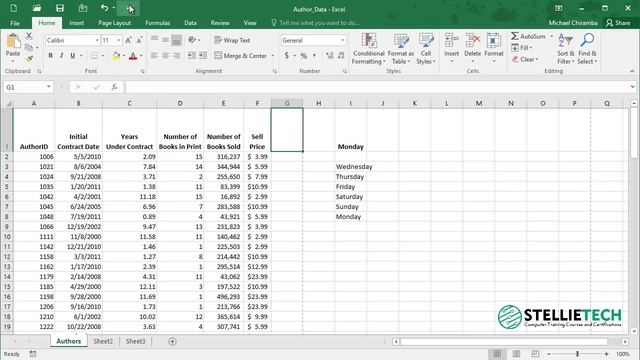
Task: Increase font size with the larger A
Action: 128,40
